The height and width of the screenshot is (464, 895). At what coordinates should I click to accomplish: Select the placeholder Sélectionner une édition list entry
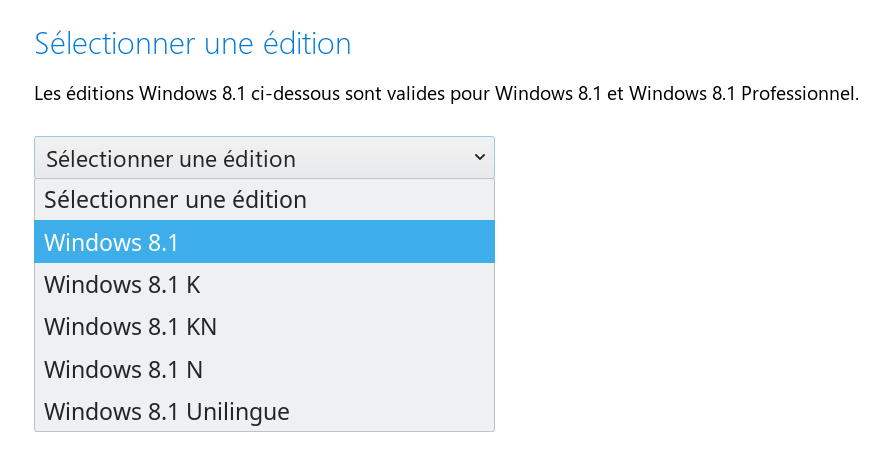[264, 200]
